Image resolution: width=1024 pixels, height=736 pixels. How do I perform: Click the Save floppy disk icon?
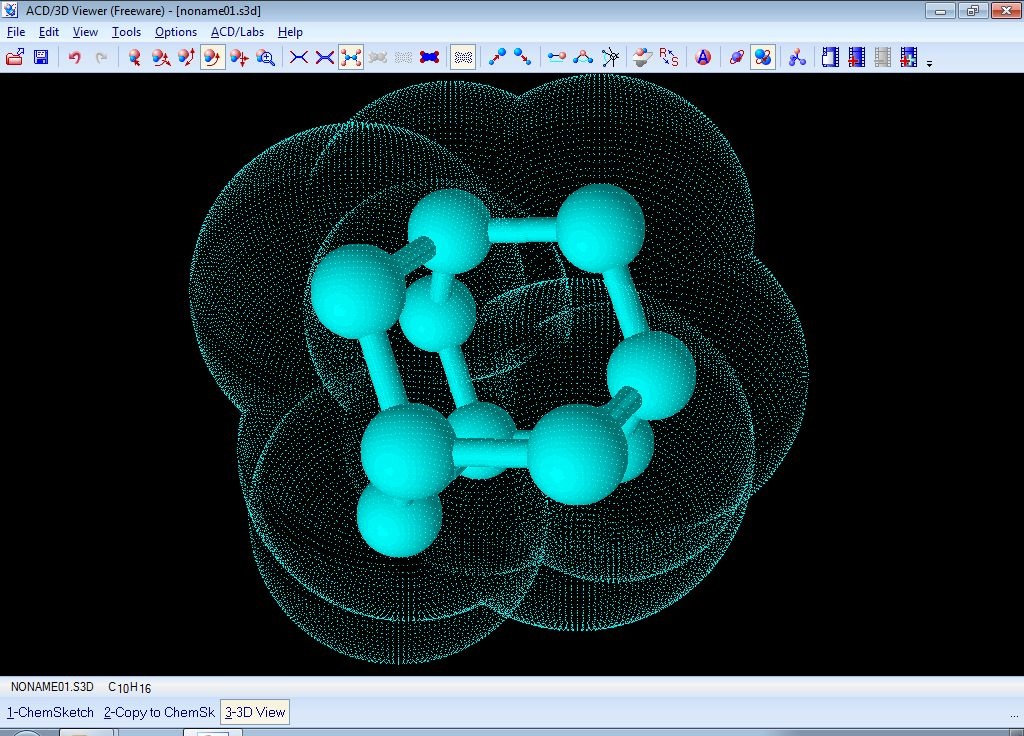[41, 57]
